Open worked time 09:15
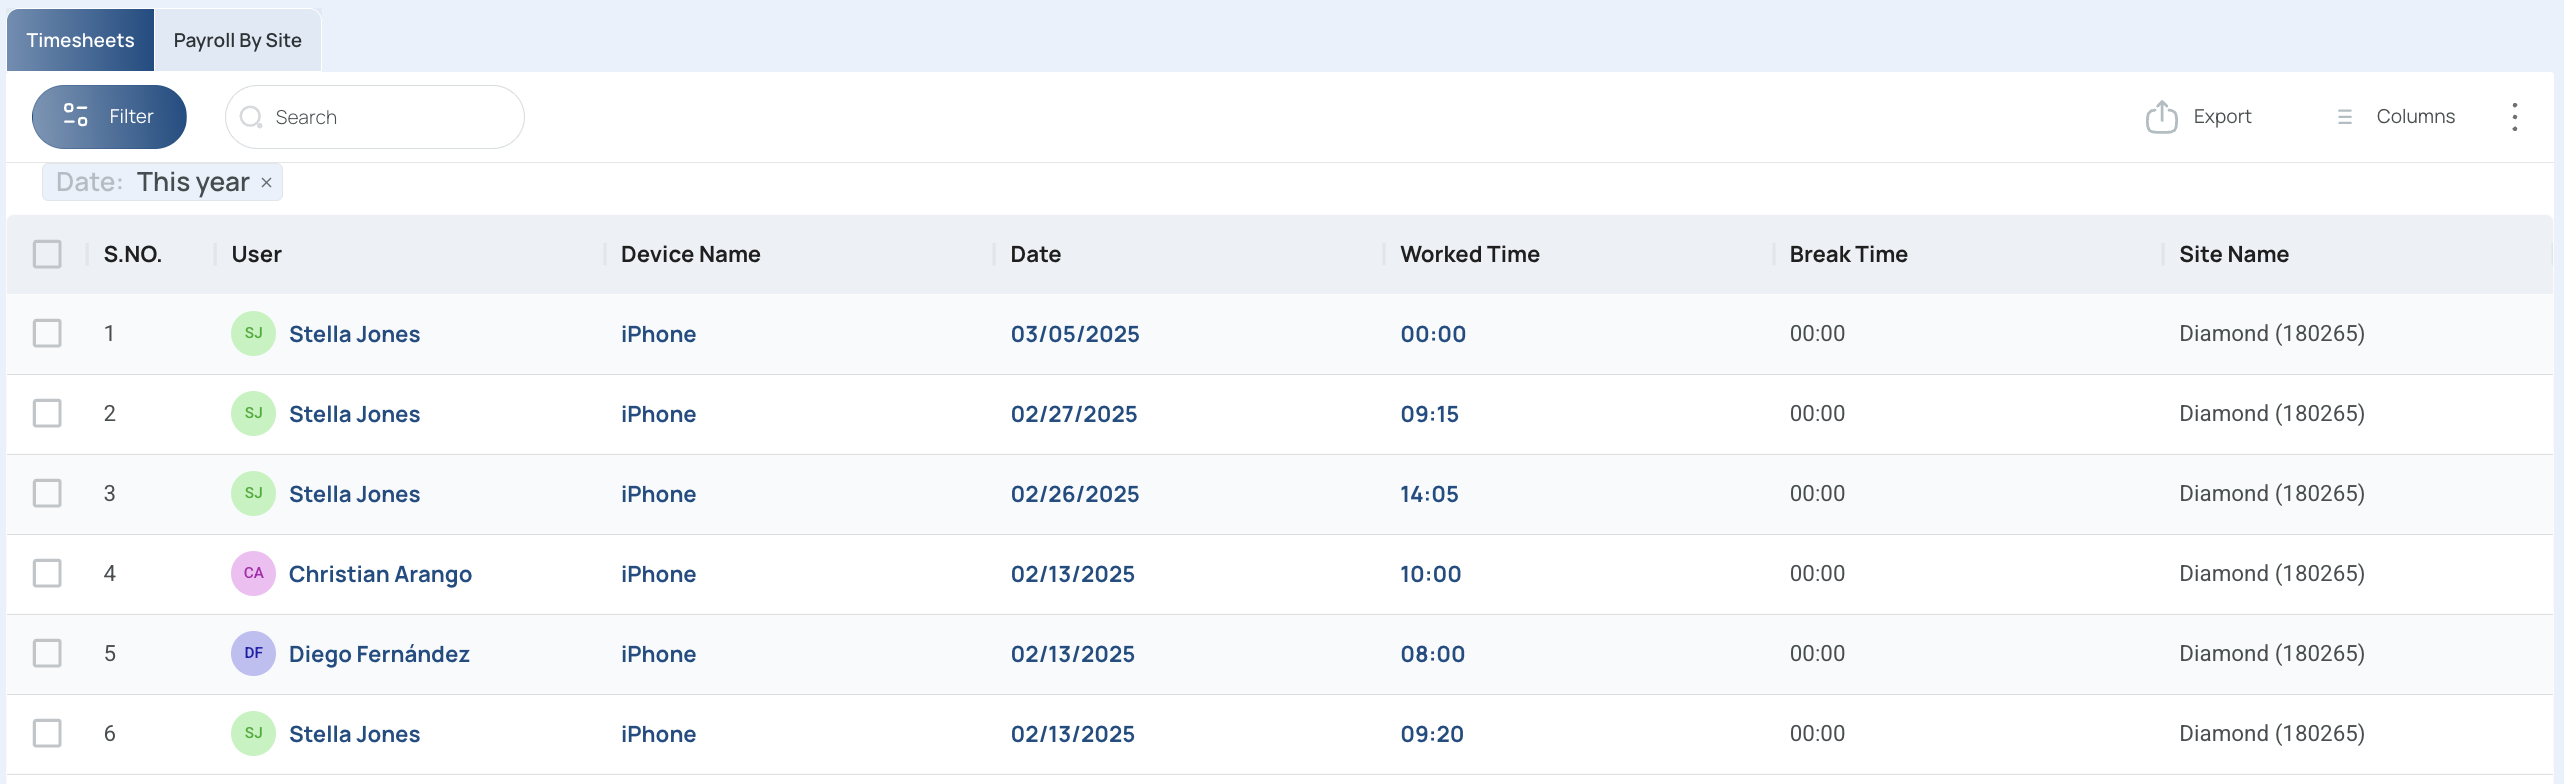Viewport: 2564px width, 784px height. point(1429,414)
